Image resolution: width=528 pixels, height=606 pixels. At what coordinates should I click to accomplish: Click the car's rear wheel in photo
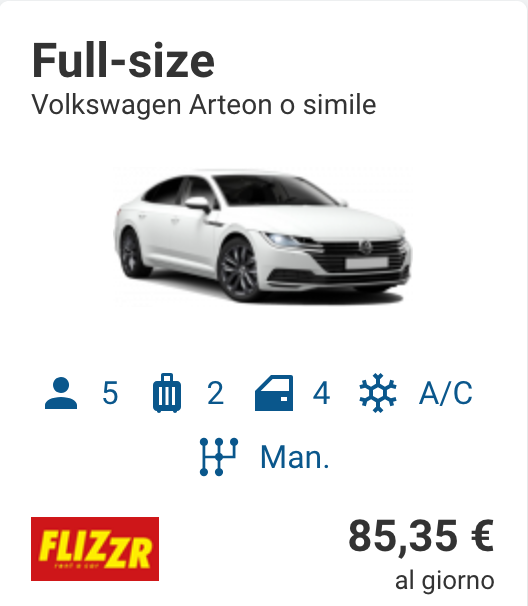[x=131, y=254]
